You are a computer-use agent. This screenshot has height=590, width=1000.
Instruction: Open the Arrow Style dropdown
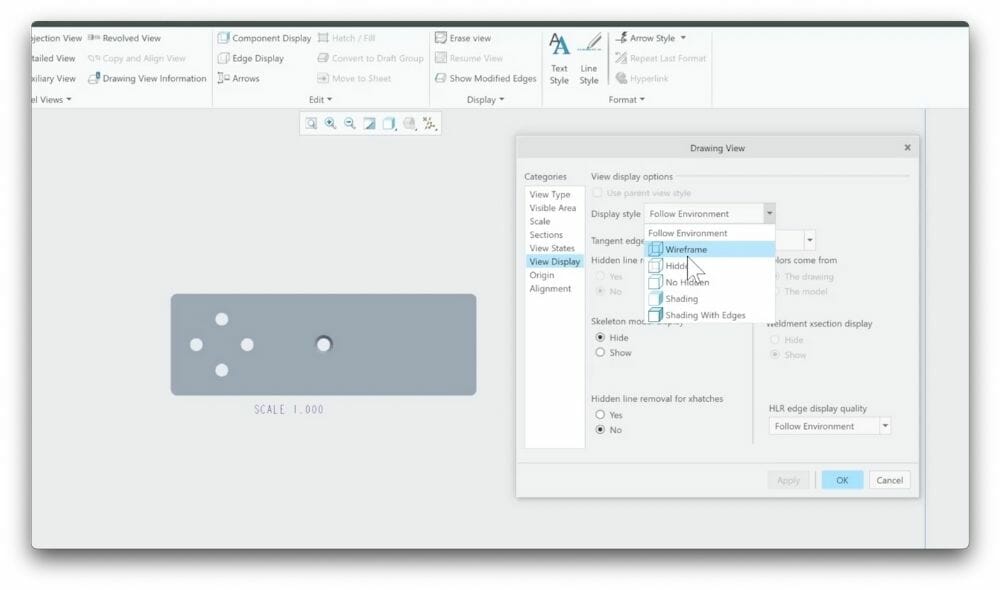pyautogui.click(x=684, y=37)
